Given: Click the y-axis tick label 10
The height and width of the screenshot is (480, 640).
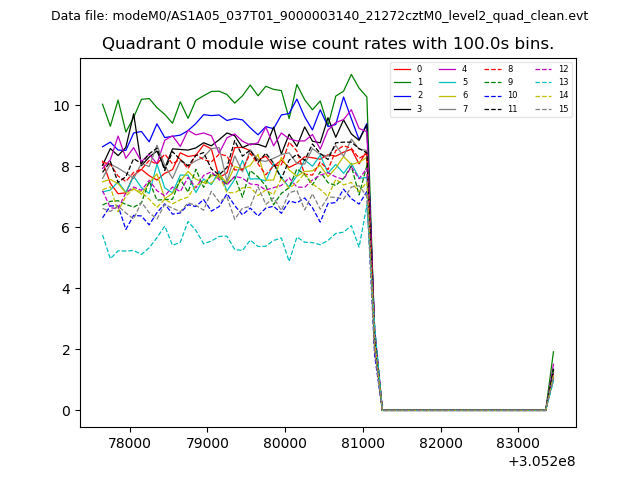Looking at the screenshot, I should (61, 106).
